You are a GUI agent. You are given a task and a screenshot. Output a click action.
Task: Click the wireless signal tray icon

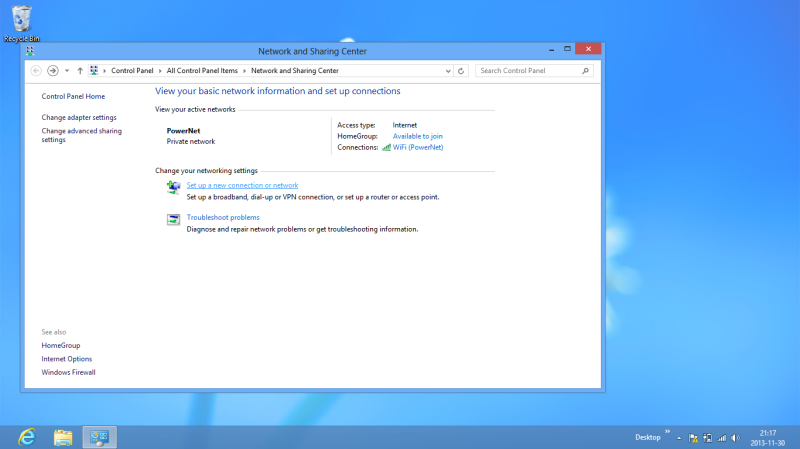722,438
